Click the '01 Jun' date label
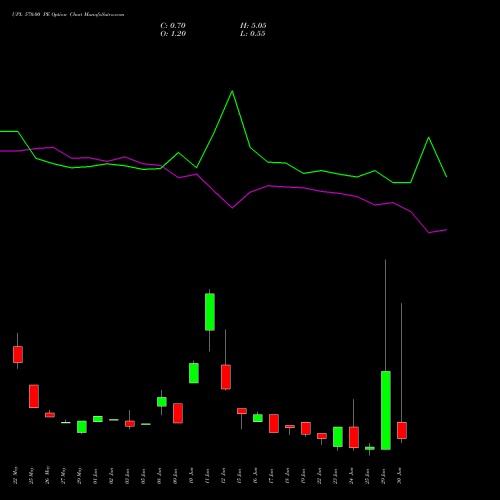Image resolution: width=500 pixels, height=500 pixels. click(95, 476)
